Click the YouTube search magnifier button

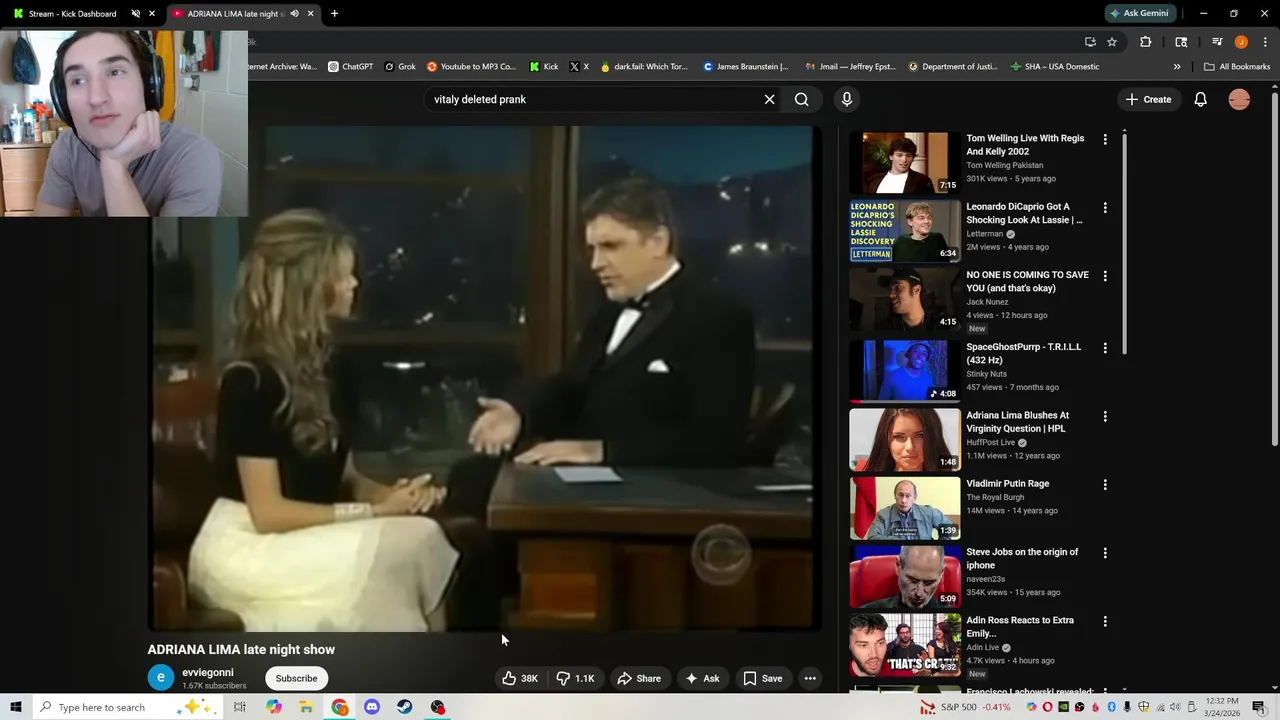[x=801, y=99]
